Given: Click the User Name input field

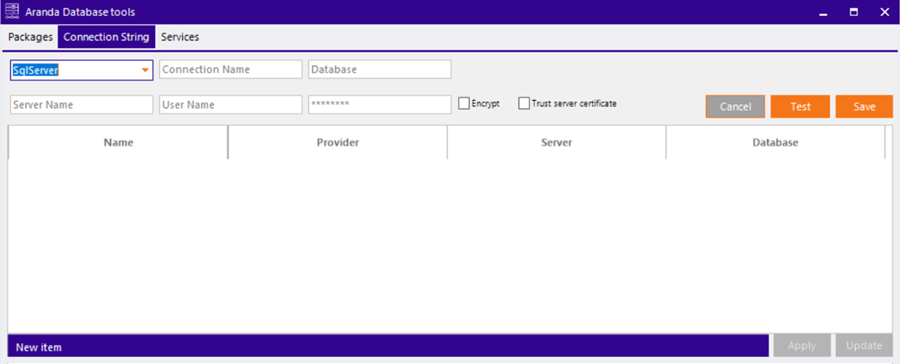Looking at the screenshot, I should (231, 105).
